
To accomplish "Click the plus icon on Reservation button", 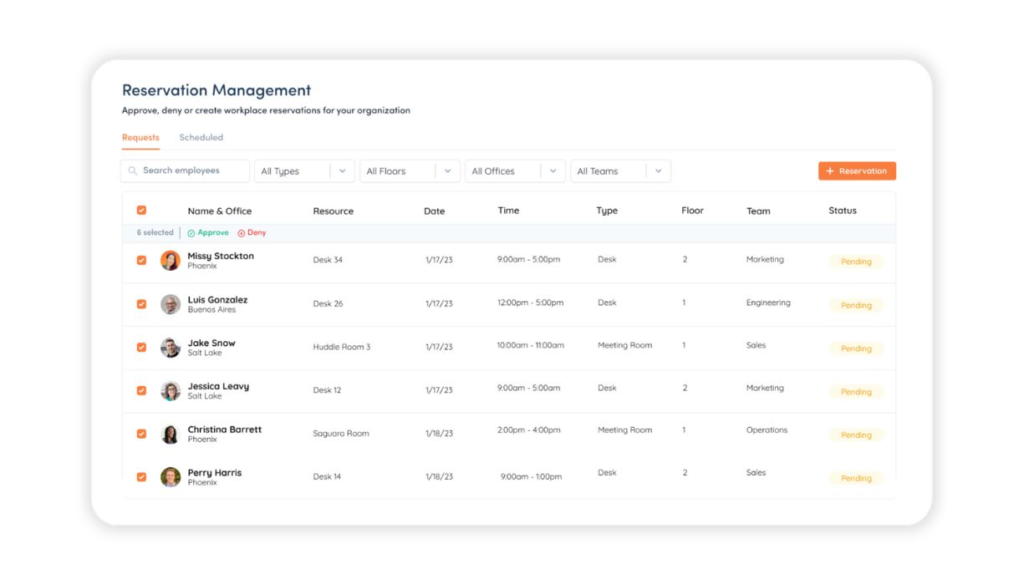I will tap(830, 171).
